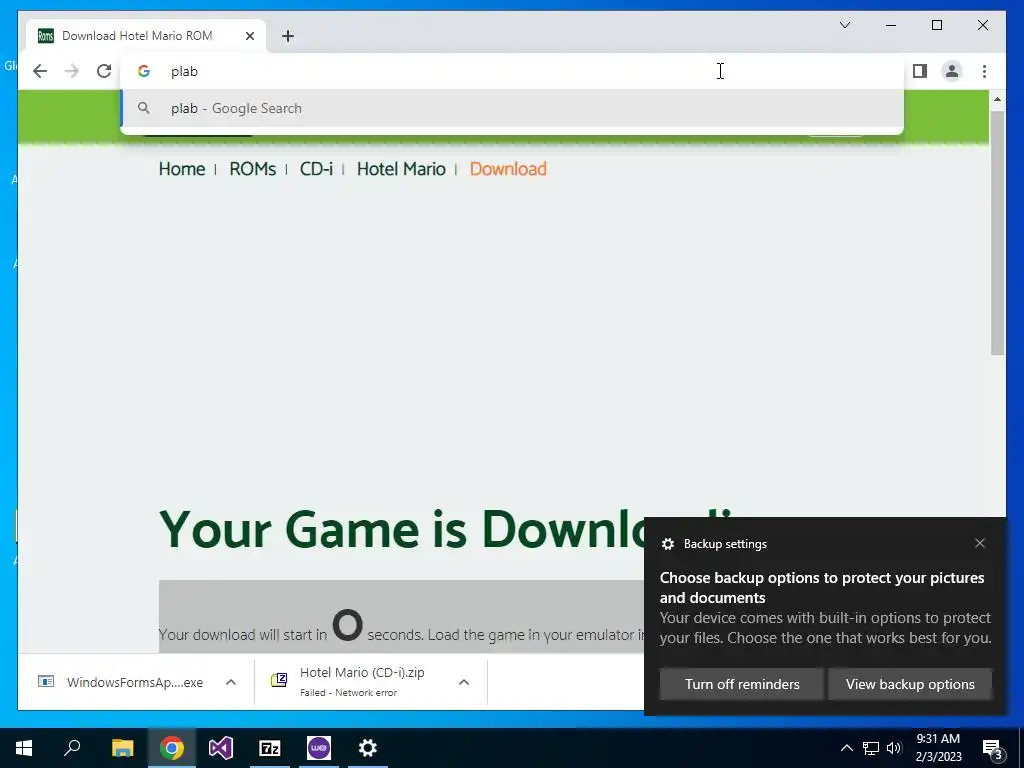Open Settings gear on the taskbar
The height and width of the screenshot is (768, 1024).
pos(368,748)
